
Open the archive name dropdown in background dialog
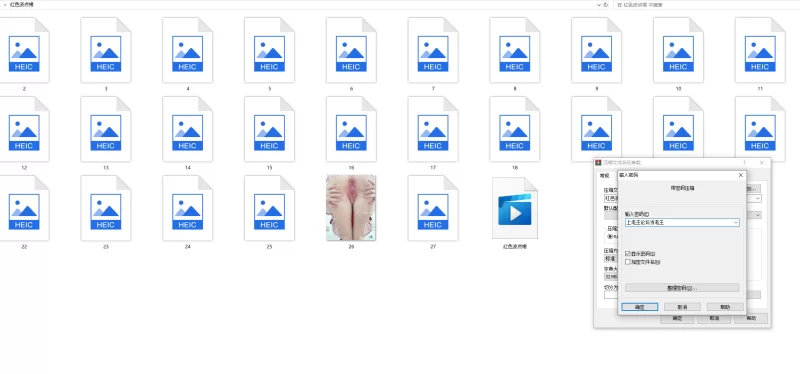[758, 198]
